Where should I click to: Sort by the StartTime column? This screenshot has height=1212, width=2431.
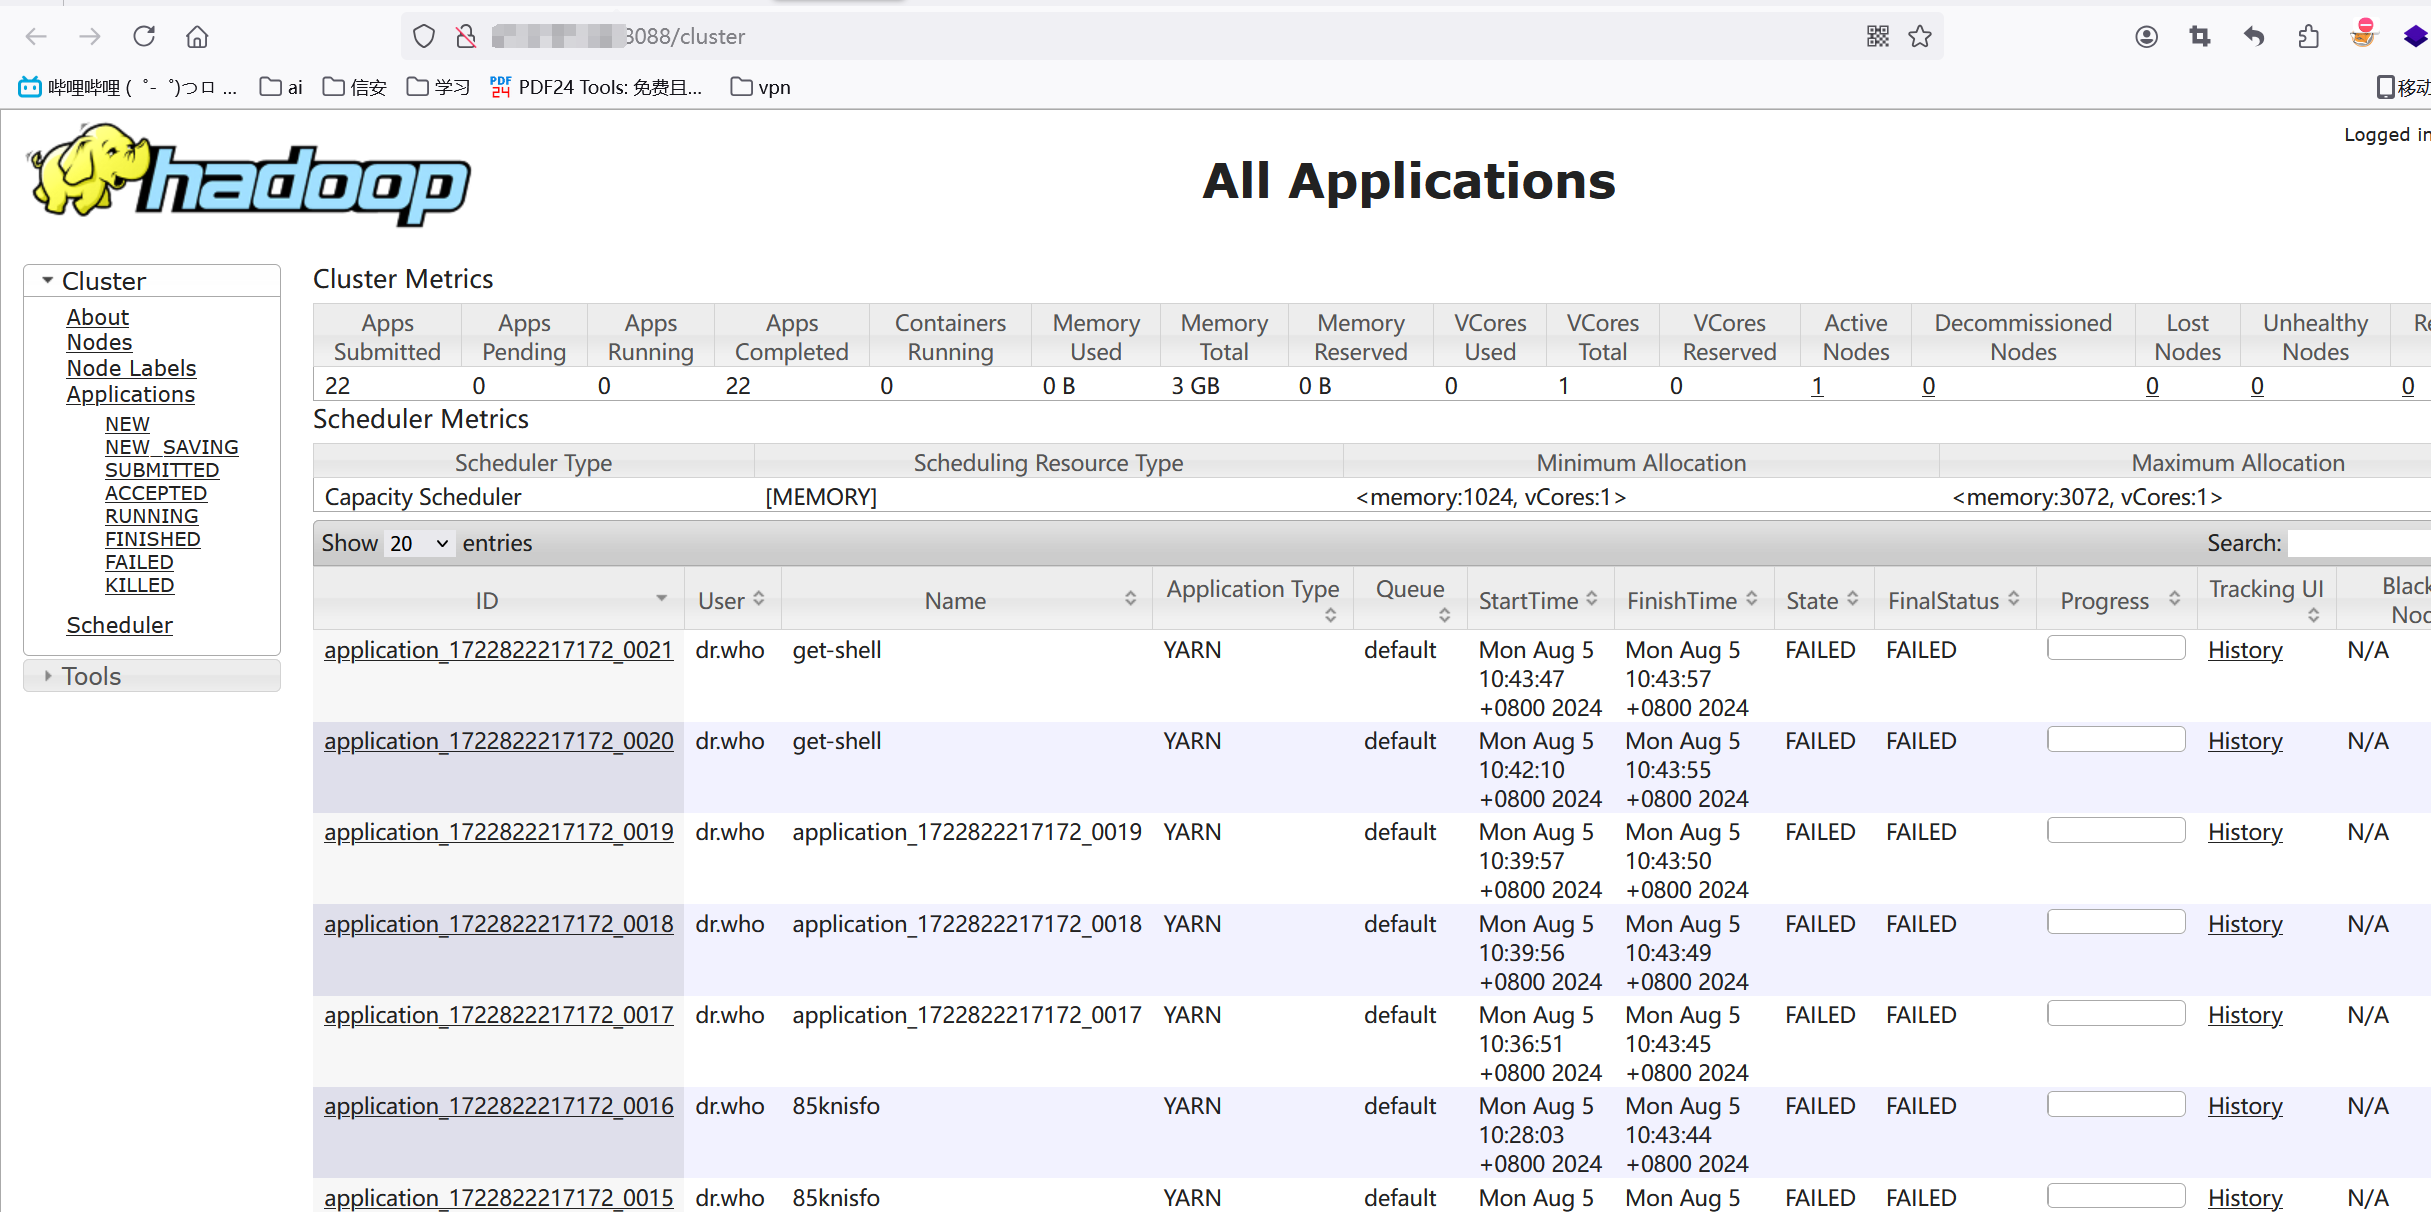point(1538,600)
